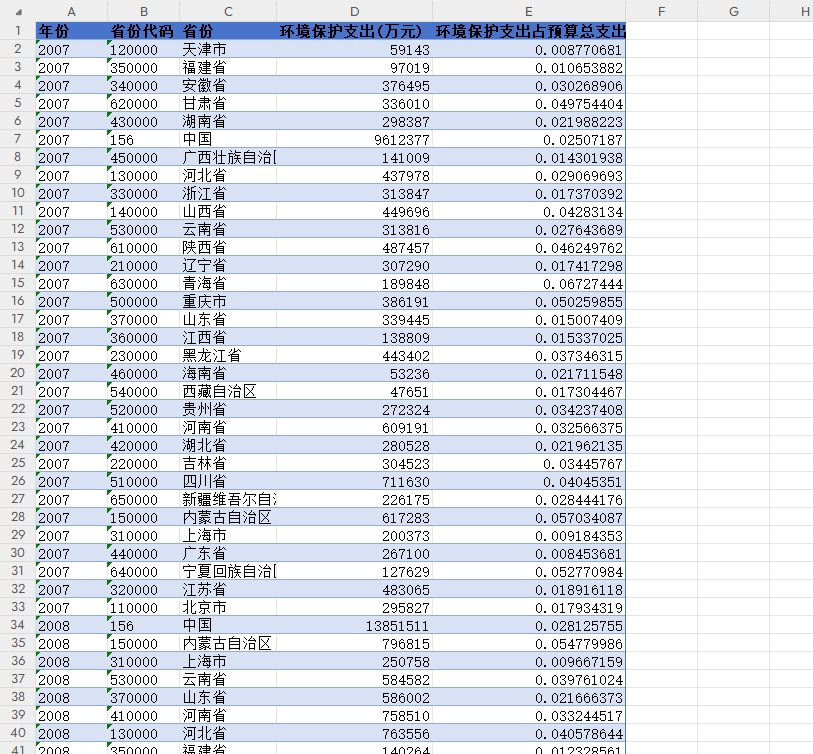Screen dimensions: 813x754
Task: Select cell containing 福建省 in row 3
Action: tap(228, 67)
